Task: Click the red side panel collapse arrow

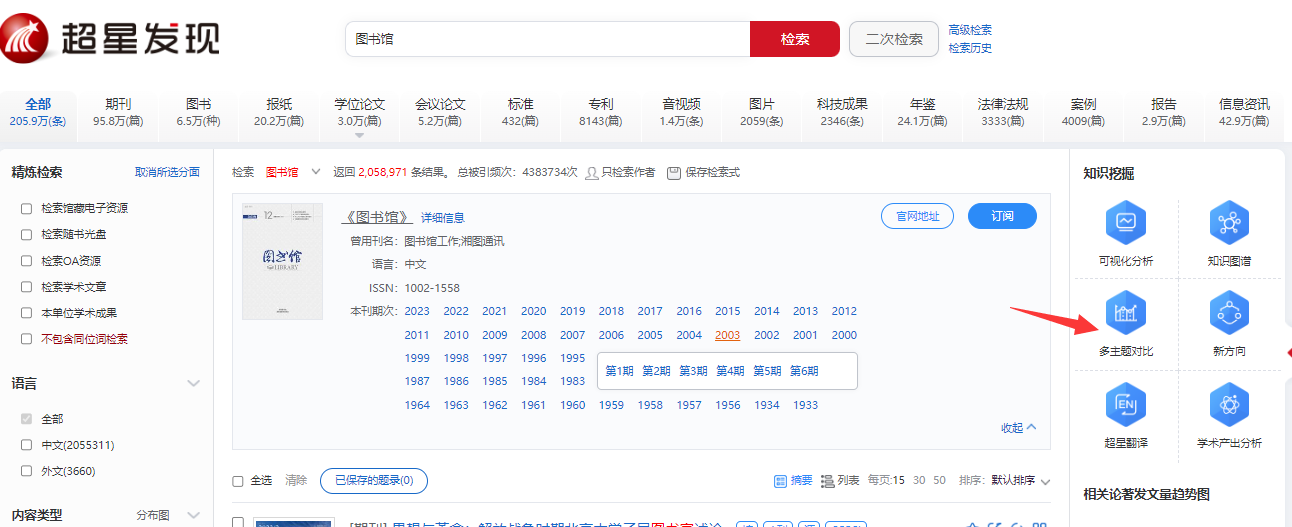Action: tap(1288, 352)
